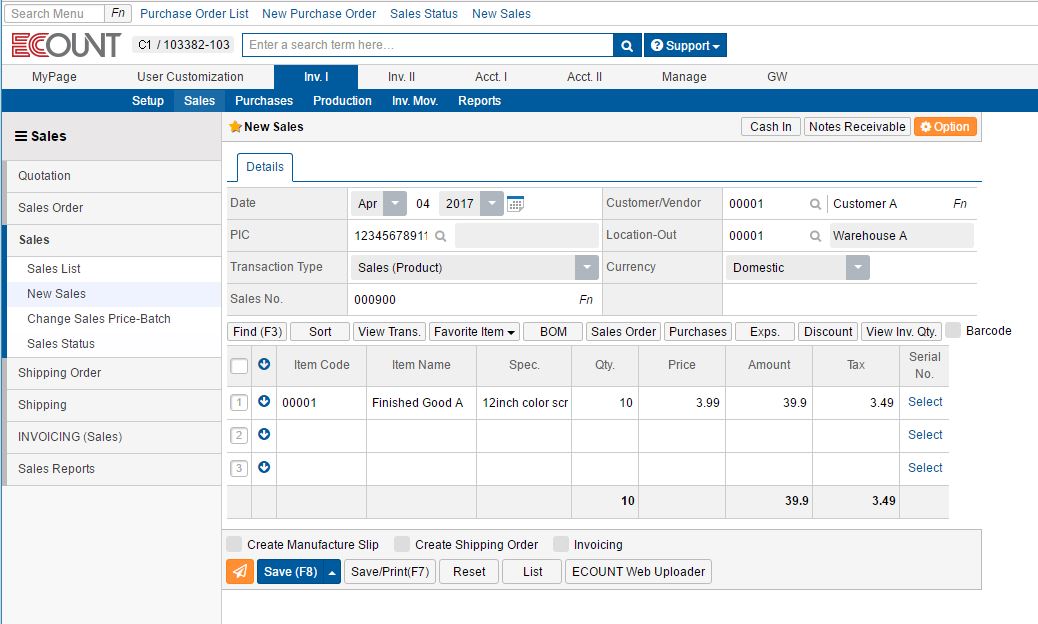Viewport: 1038px width, 624px height.
Task: Click the Discount button
Action: pos(828,332)
